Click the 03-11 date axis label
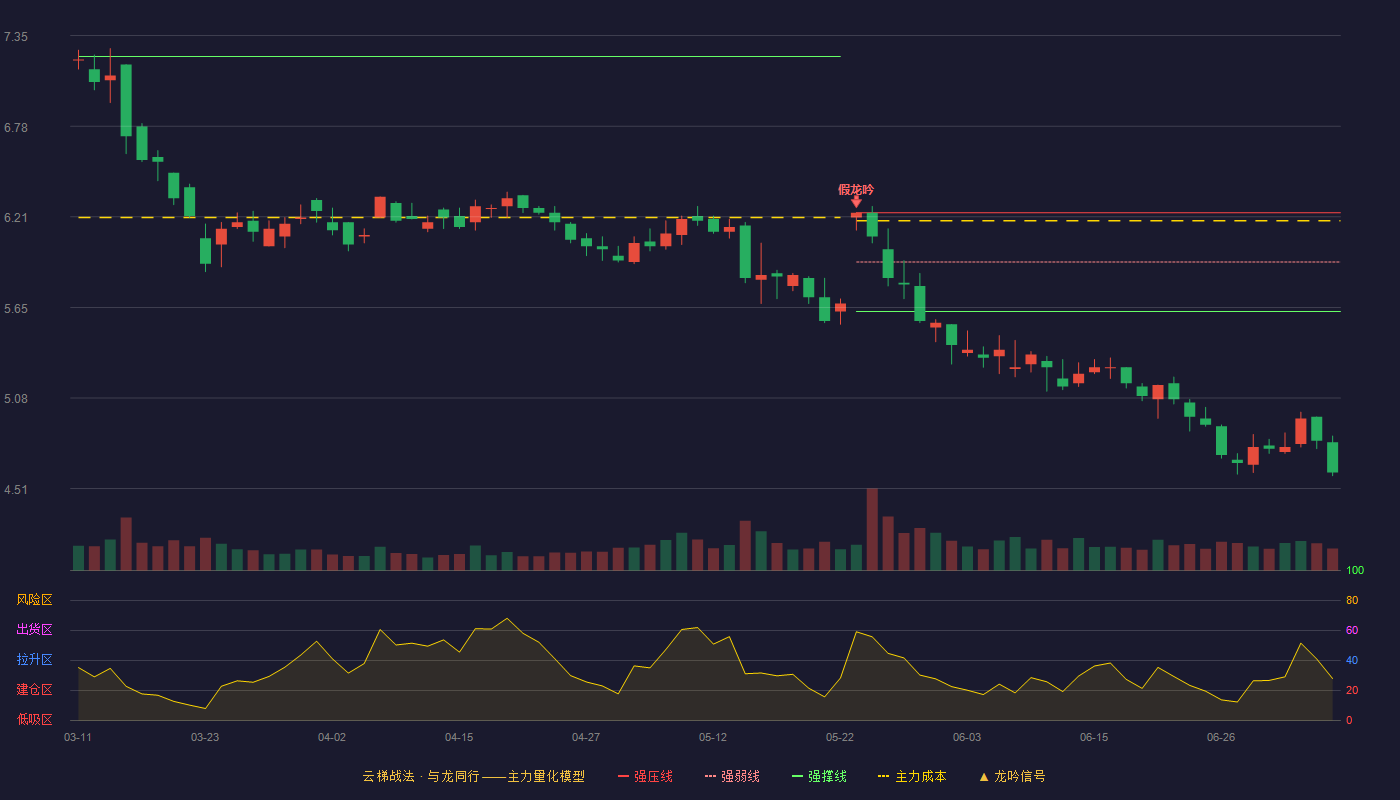The height and width of the screenshot is (800, 1400). pyautogui.click(x=78, y=737)
